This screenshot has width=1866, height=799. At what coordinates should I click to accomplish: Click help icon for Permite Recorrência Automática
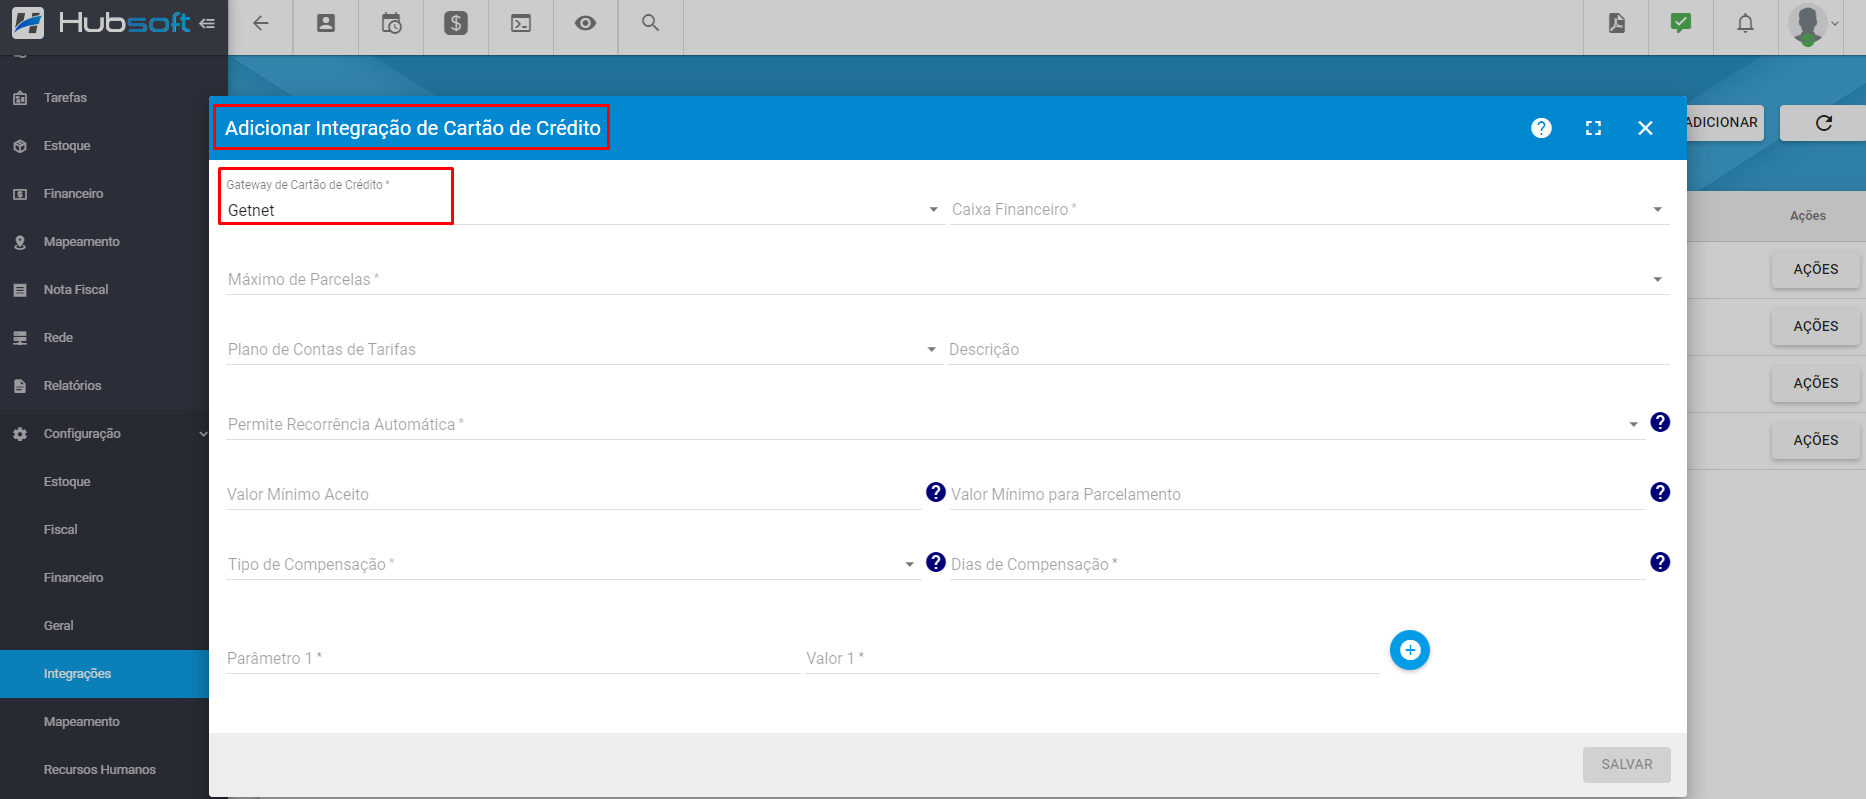[1660, 422]
